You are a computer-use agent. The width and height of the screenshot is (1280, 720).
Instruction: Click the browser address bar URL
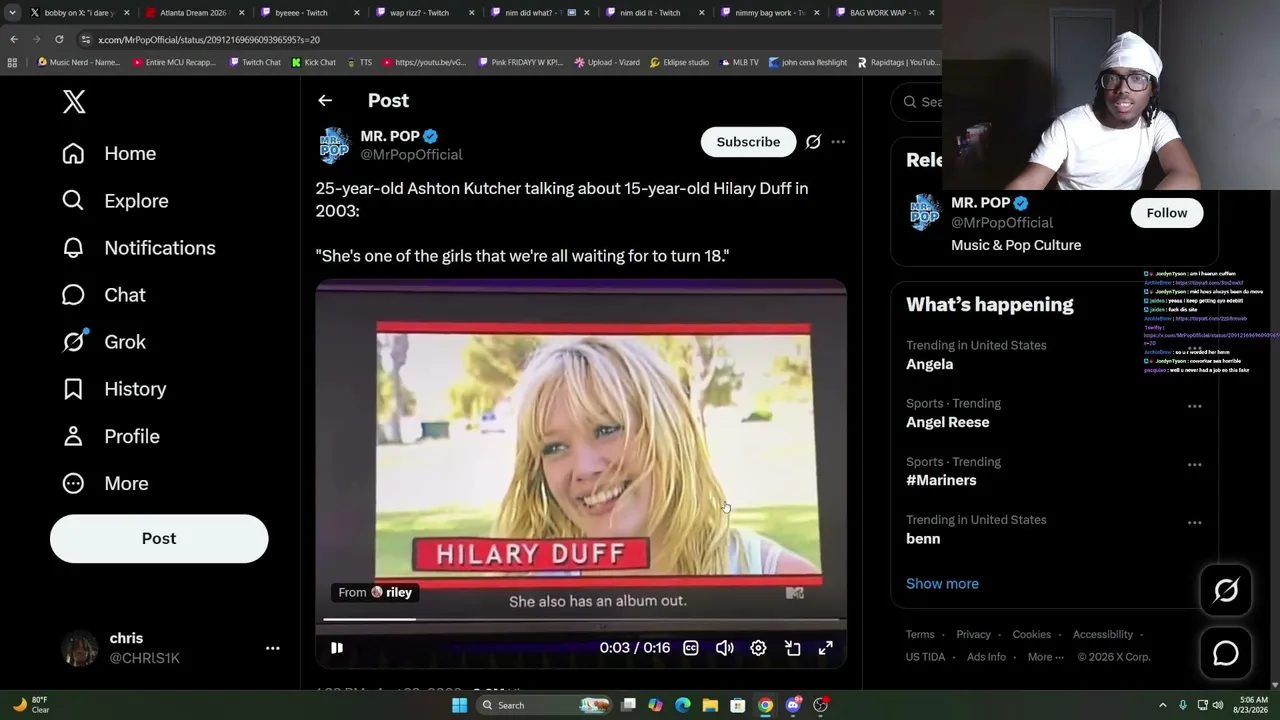tap(209, 39)
